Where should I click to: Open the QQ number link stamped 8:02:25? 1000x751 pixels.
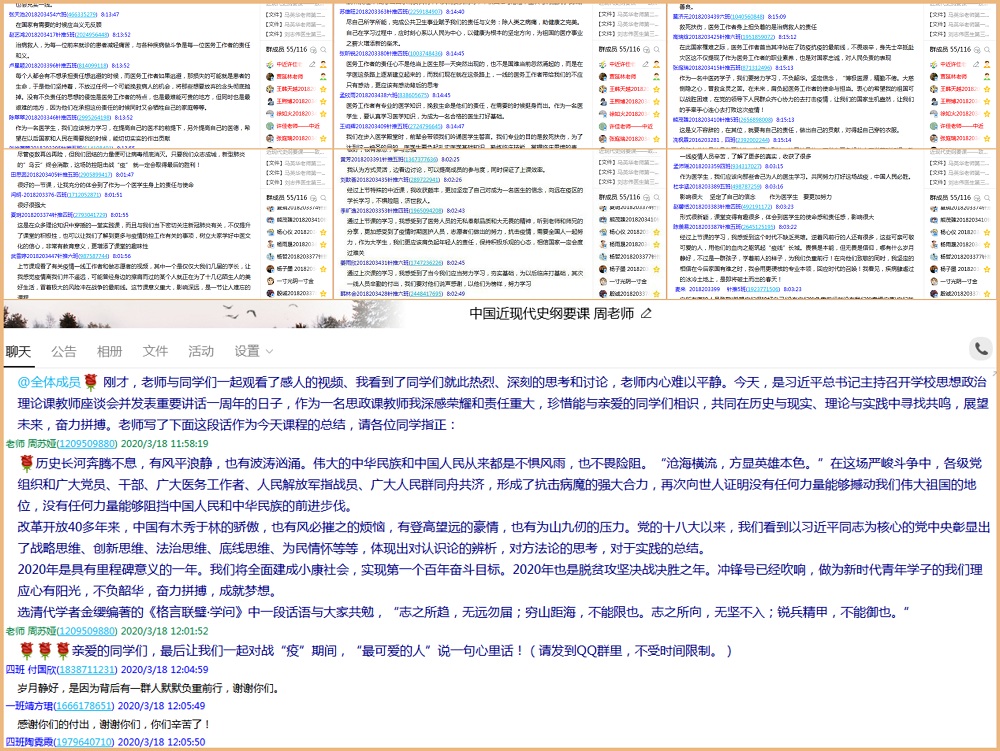point(422,159)
